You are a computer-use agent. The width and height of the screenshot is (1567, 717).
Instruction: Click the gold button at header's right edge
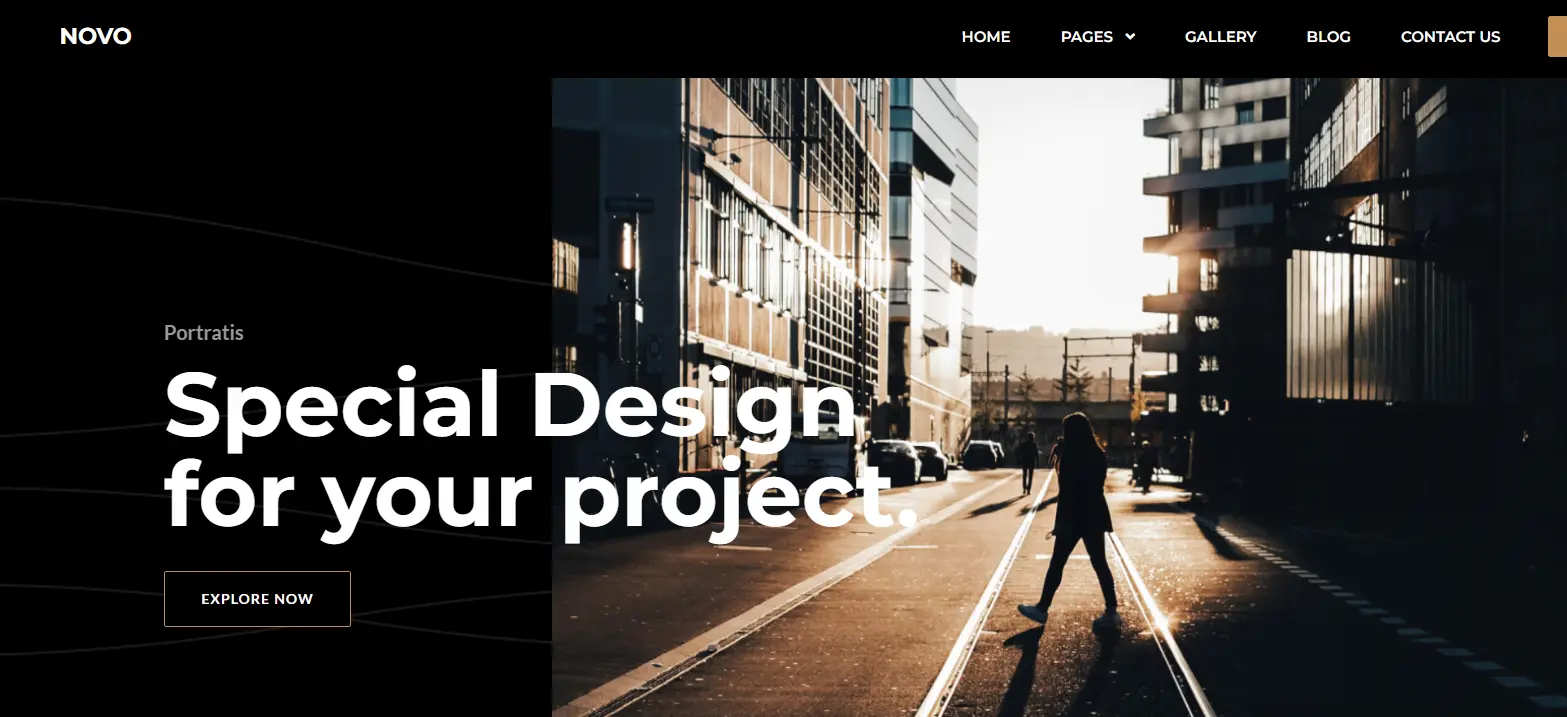pos(1557,37)
